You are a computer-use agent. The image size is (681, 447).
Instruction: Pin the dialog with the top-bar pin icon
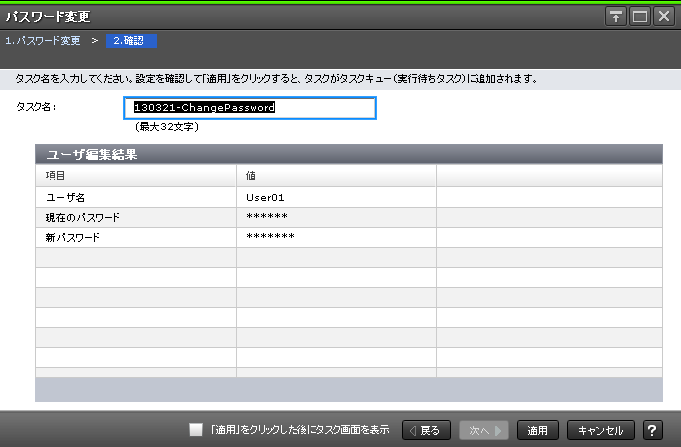(615, 17)
